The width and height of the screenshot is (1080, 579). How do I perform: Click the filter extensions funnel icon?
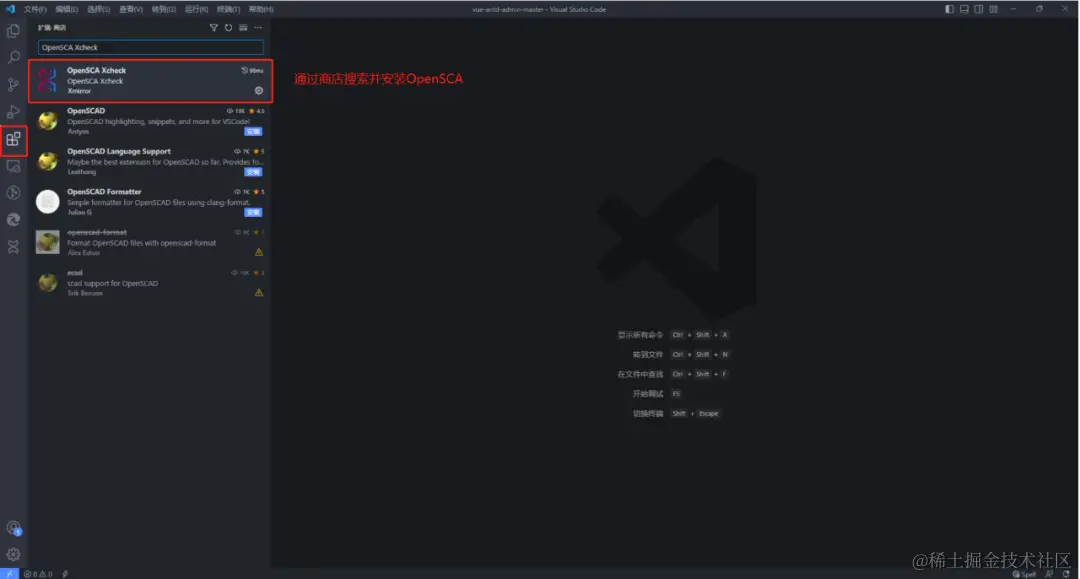(214, 28)
